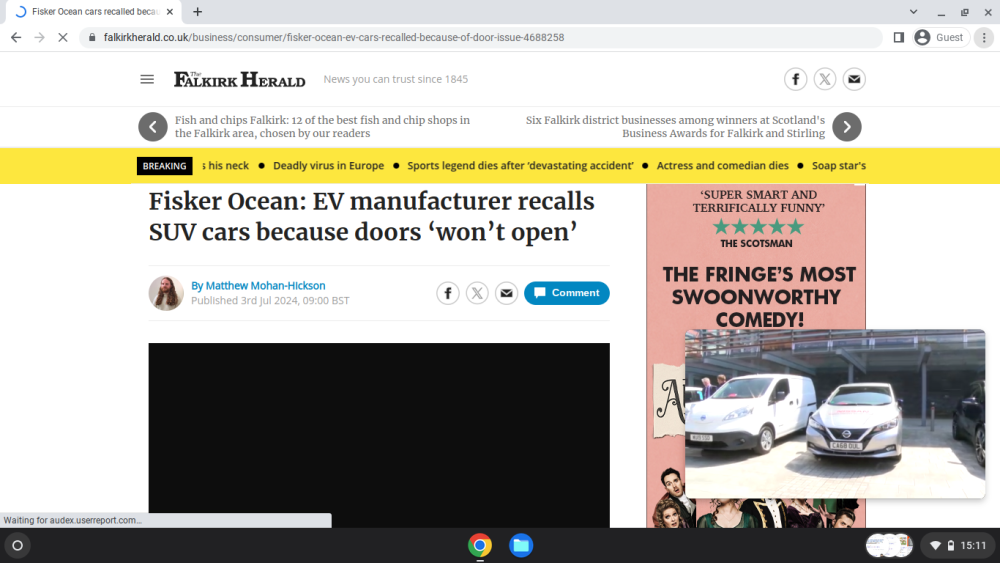Open the Guest profile button

(940, 38)
